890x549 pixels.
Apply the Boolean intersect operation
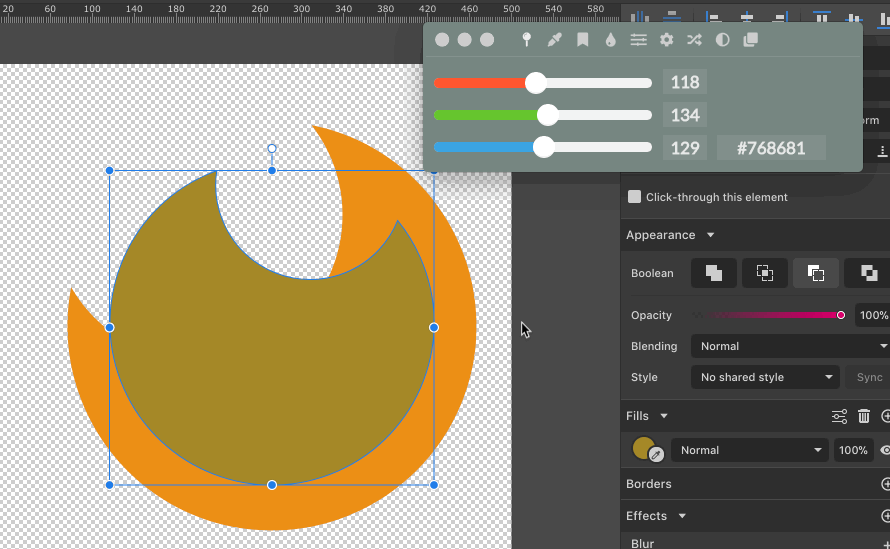tap(765, 273)
